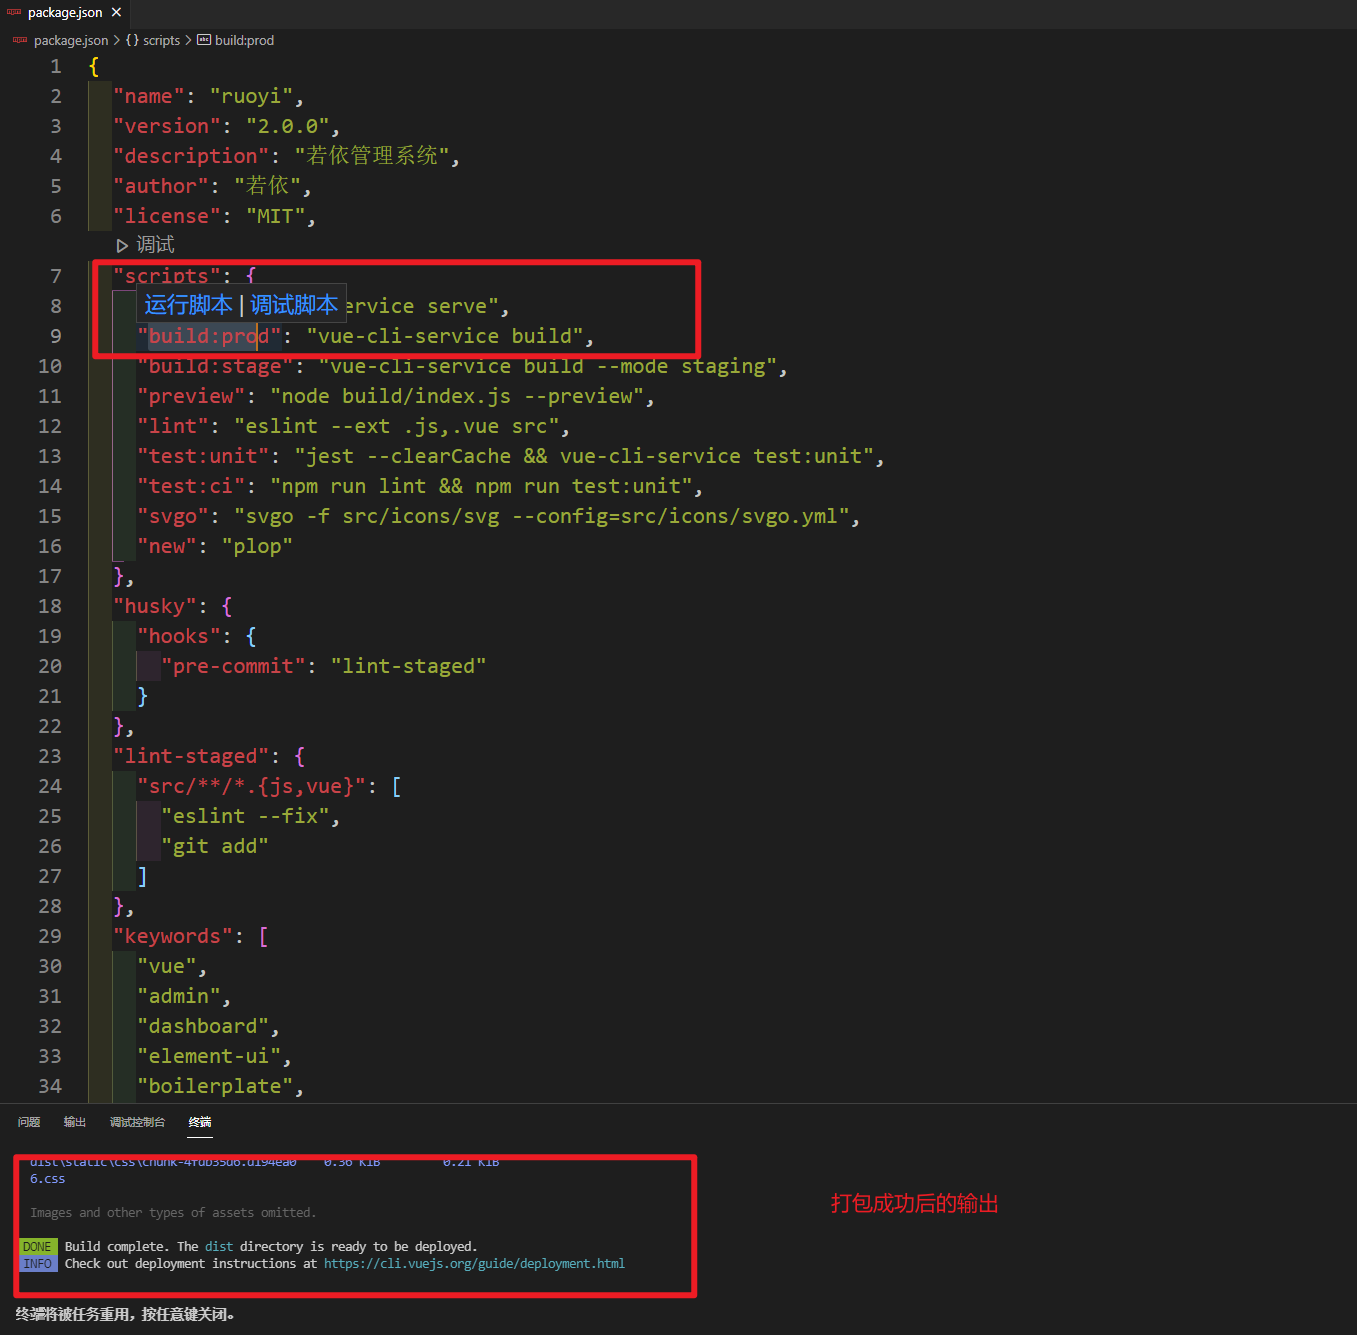Click the green DONE badge in terminal
Screen dimensions: 1357x1335
[38, 1247]
